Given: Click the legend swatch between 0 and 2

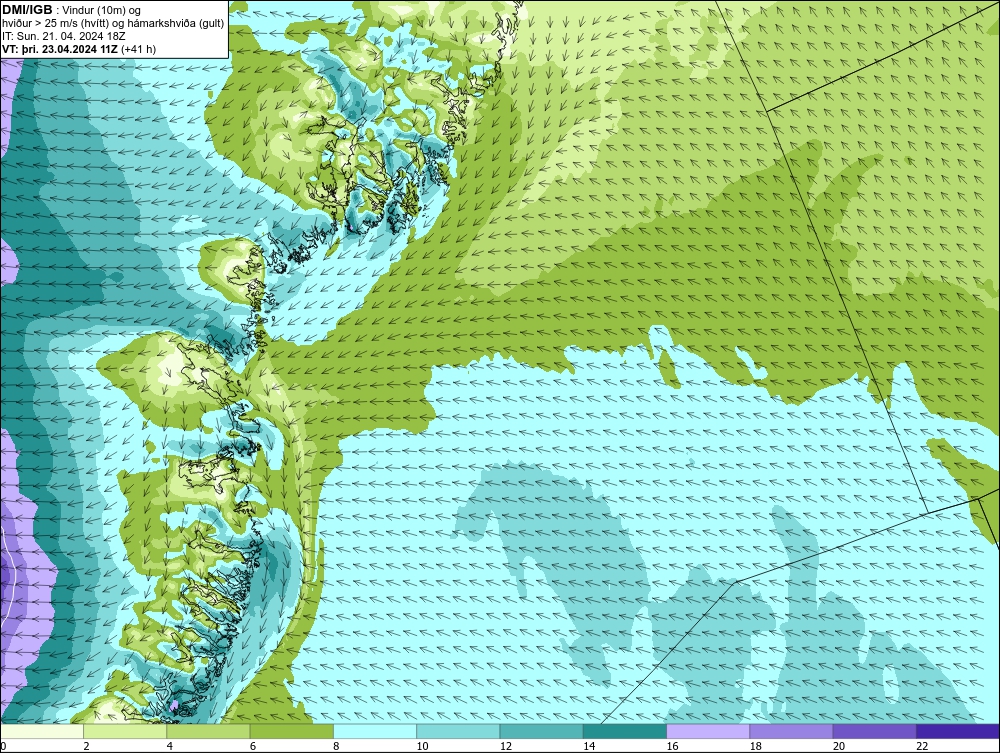Looking at the screenshot, I should point(42,731).
